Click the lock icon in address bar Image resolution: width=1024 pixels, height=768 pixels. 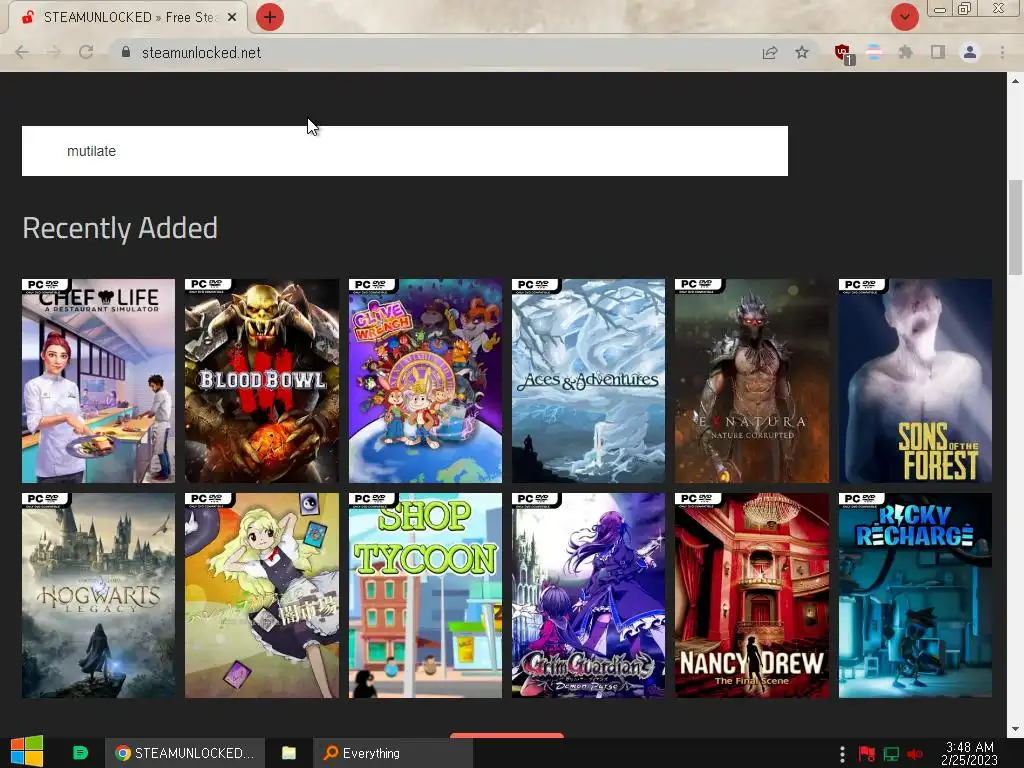(x=125, y=52)
